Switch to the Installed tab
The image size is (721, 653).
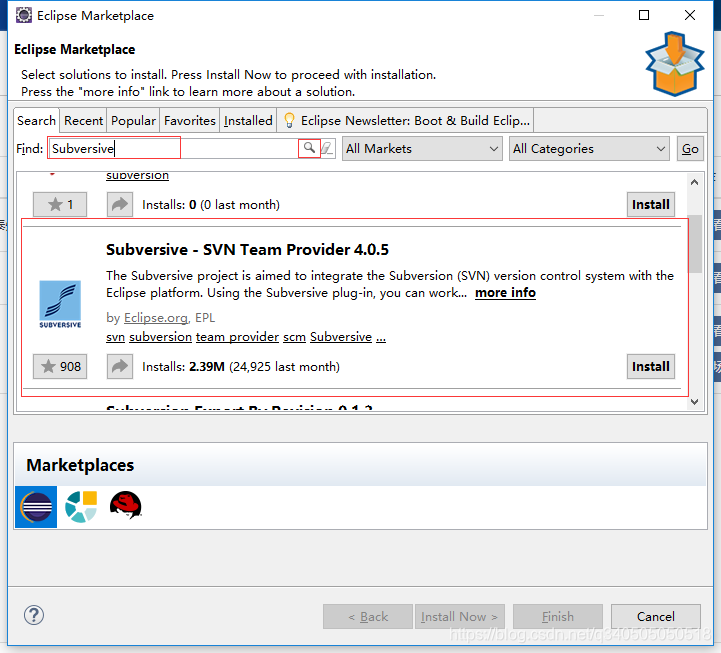click(x=248, y=120)
